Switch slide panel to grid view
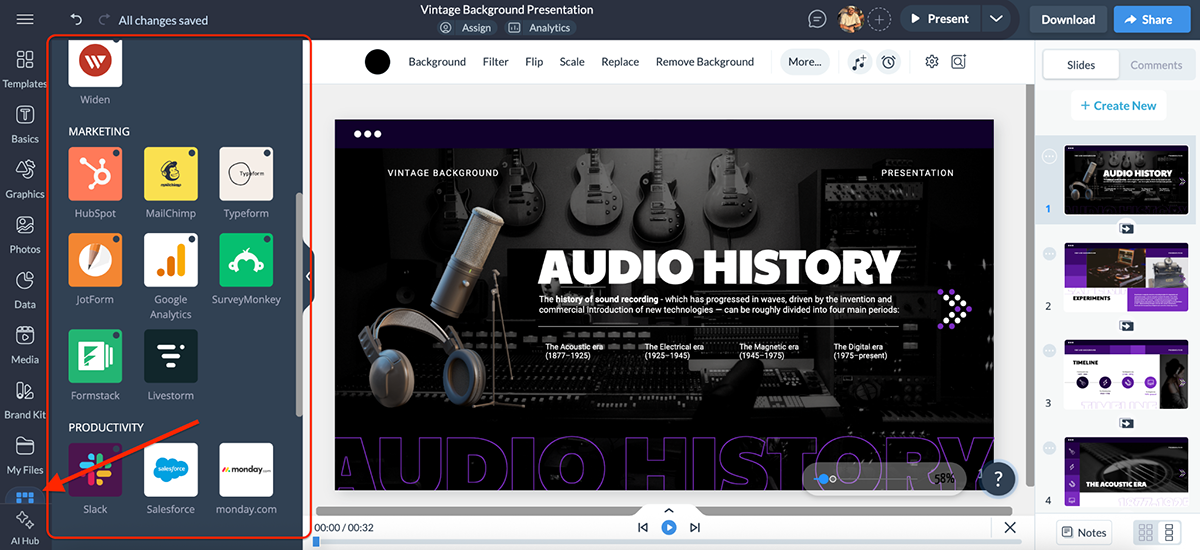 (x=1144, y=532)
